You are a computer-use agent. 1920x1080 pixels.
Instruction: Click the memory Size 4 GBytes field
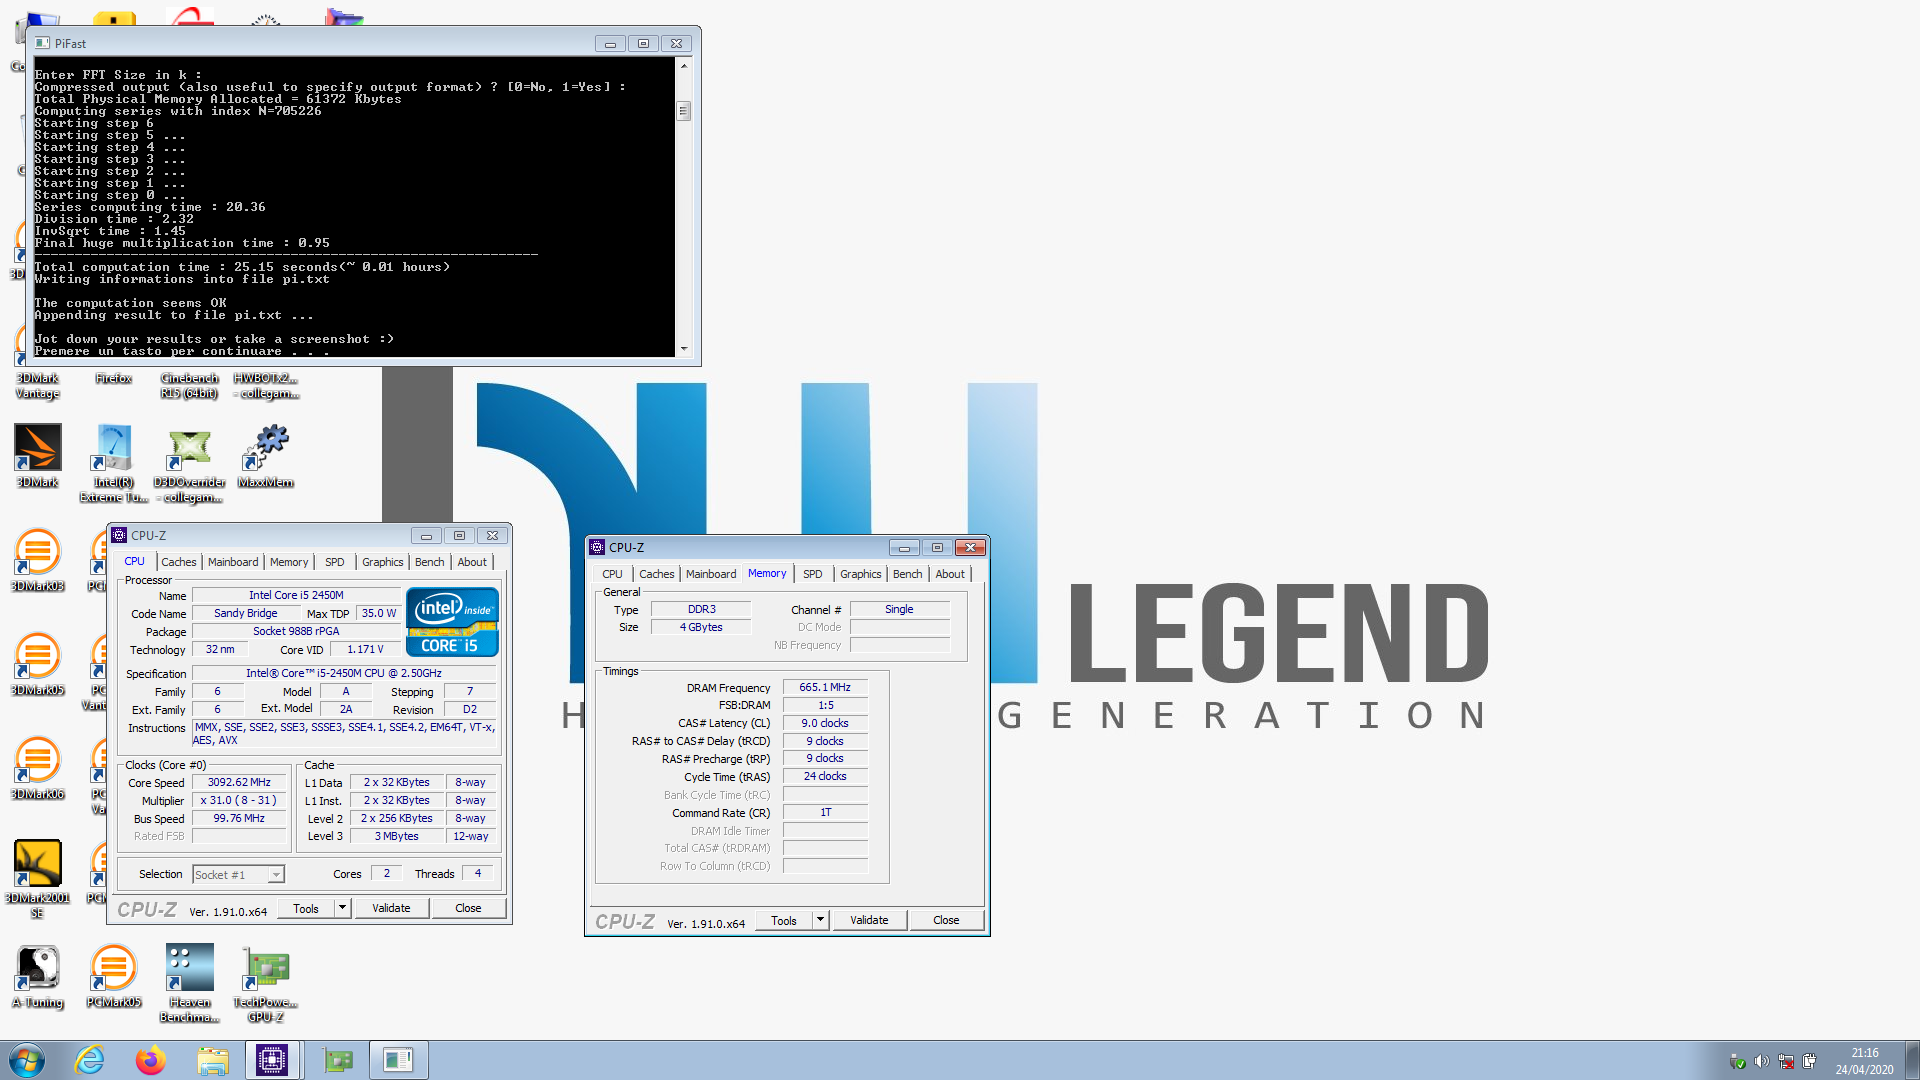point(701,628)
